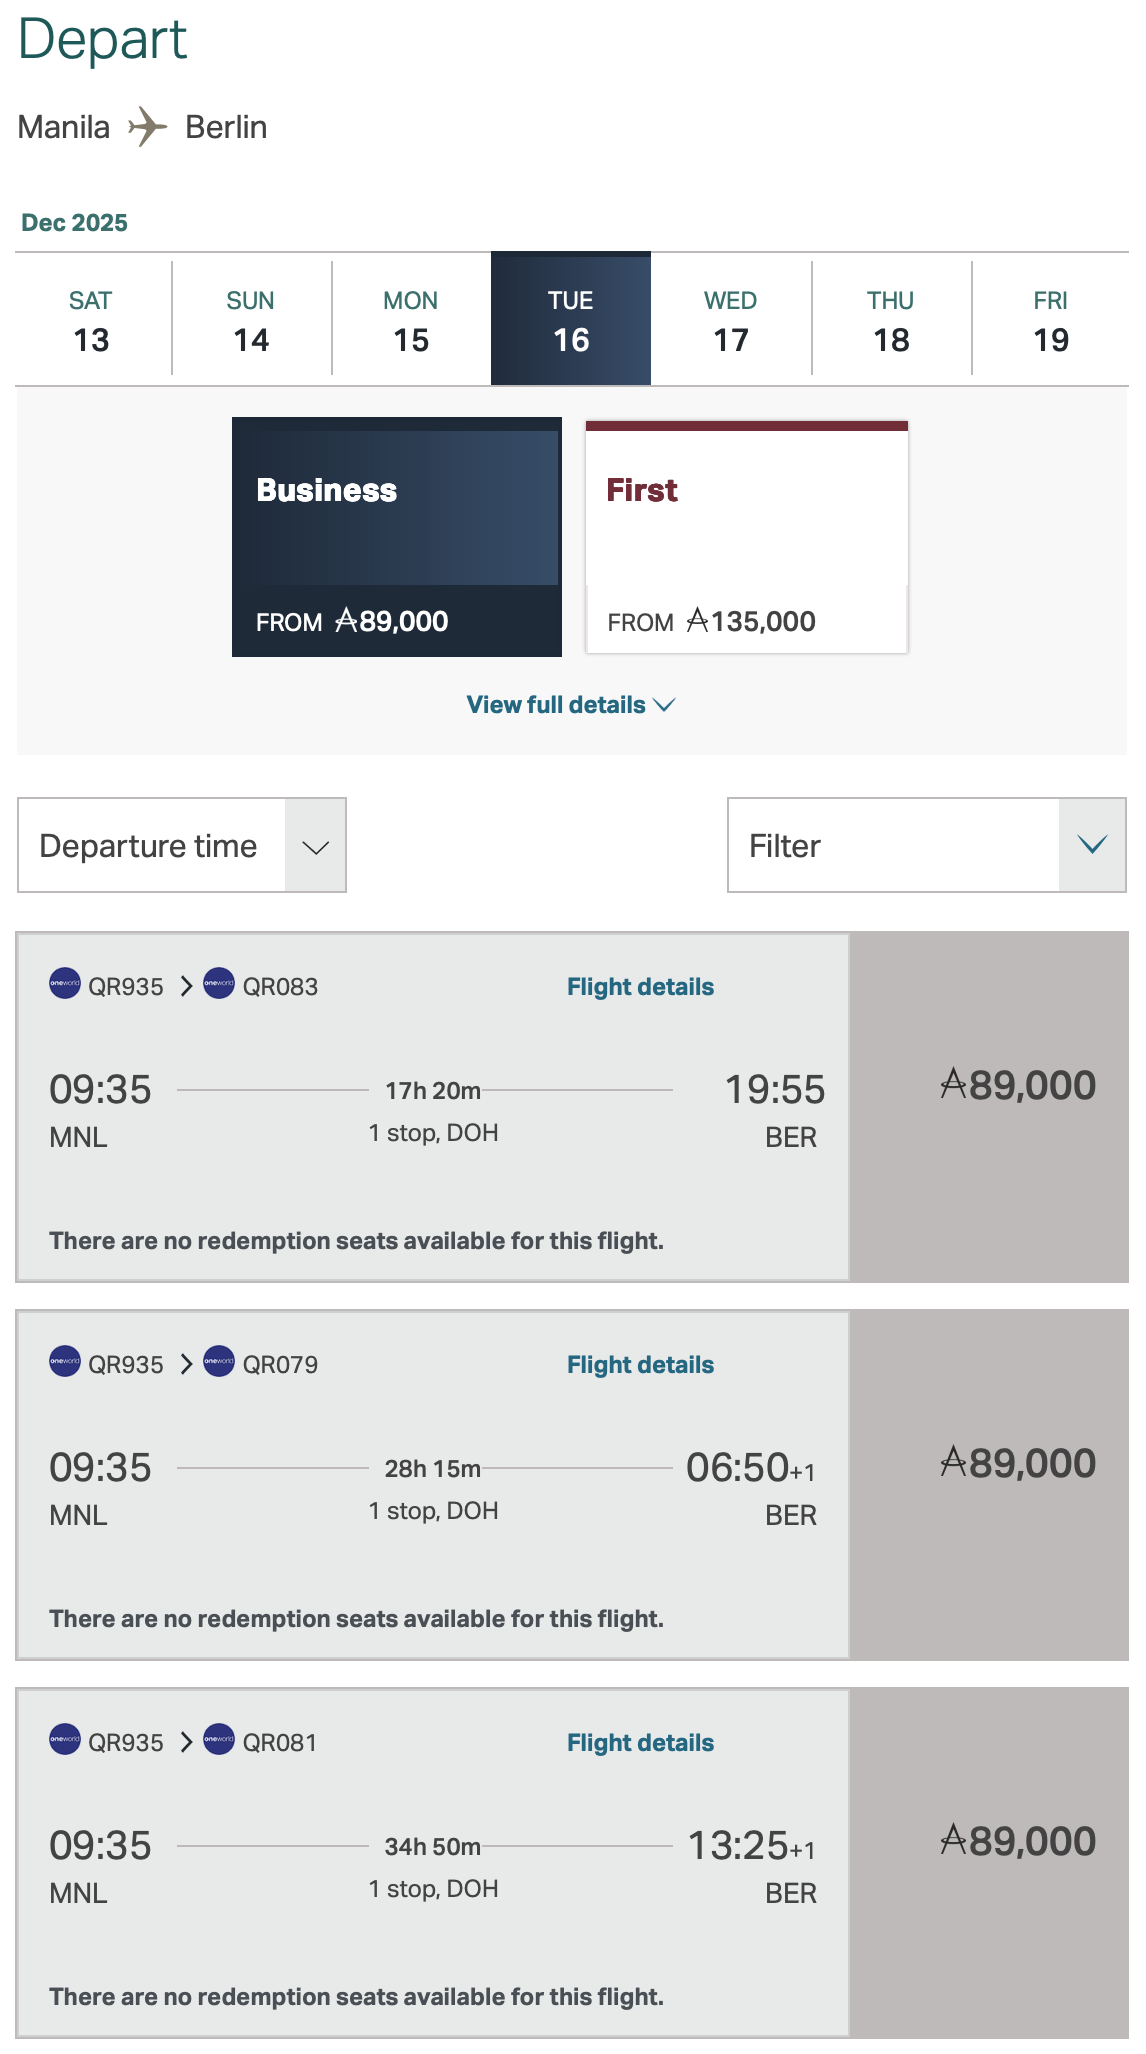Open Flight details for QR935 to QR079
Image resolution: width=1146 pixels, height=2054 pixels.
tap(640, 1365)
